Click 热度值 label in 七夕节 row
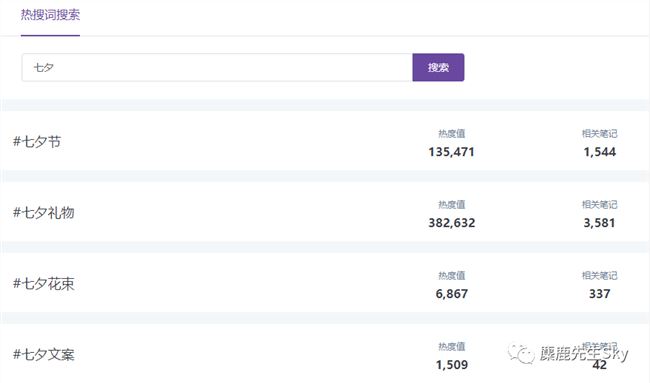Viewport: 650px width, 383px height. click(451, 133)
